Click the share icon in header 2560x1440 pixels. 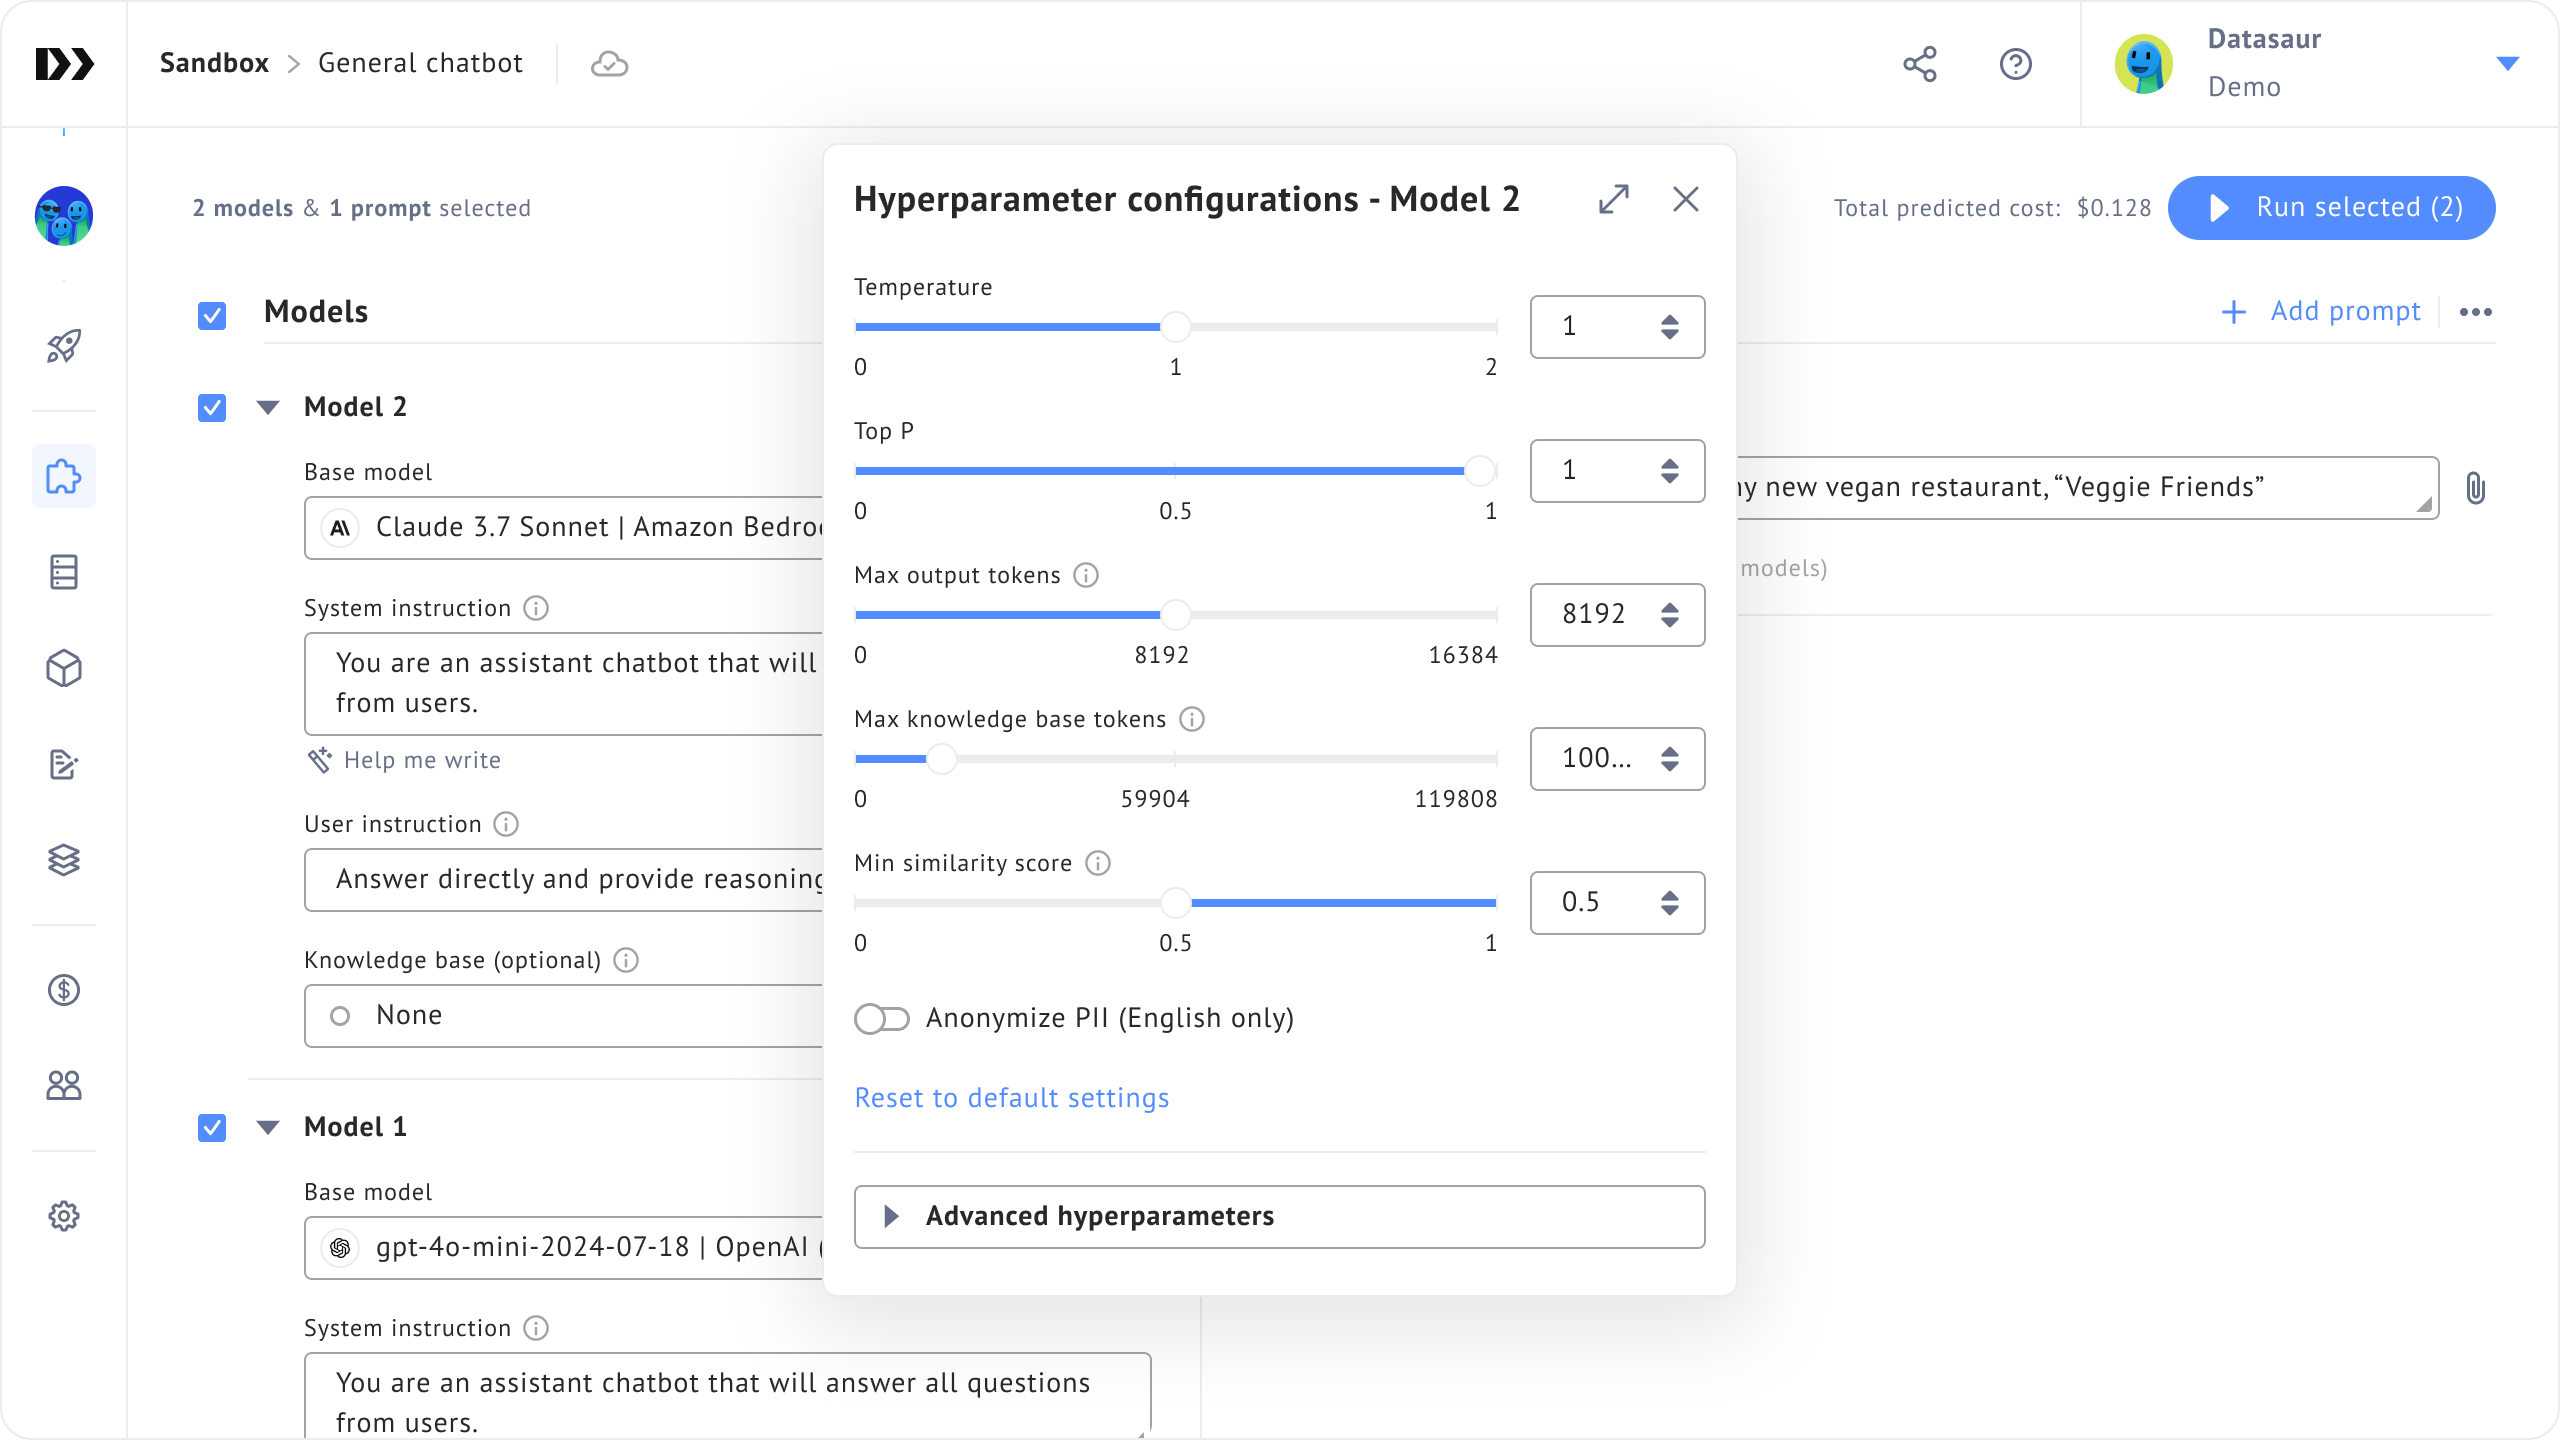[x=1919, y=64]
